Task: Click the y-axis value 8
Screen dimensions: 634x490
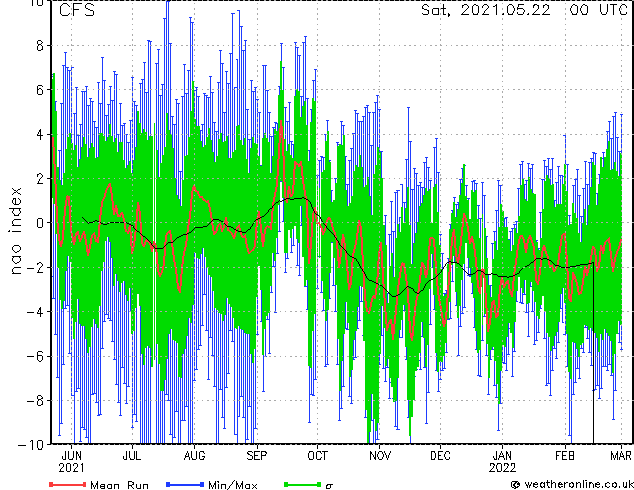Action: click(40, 46)
